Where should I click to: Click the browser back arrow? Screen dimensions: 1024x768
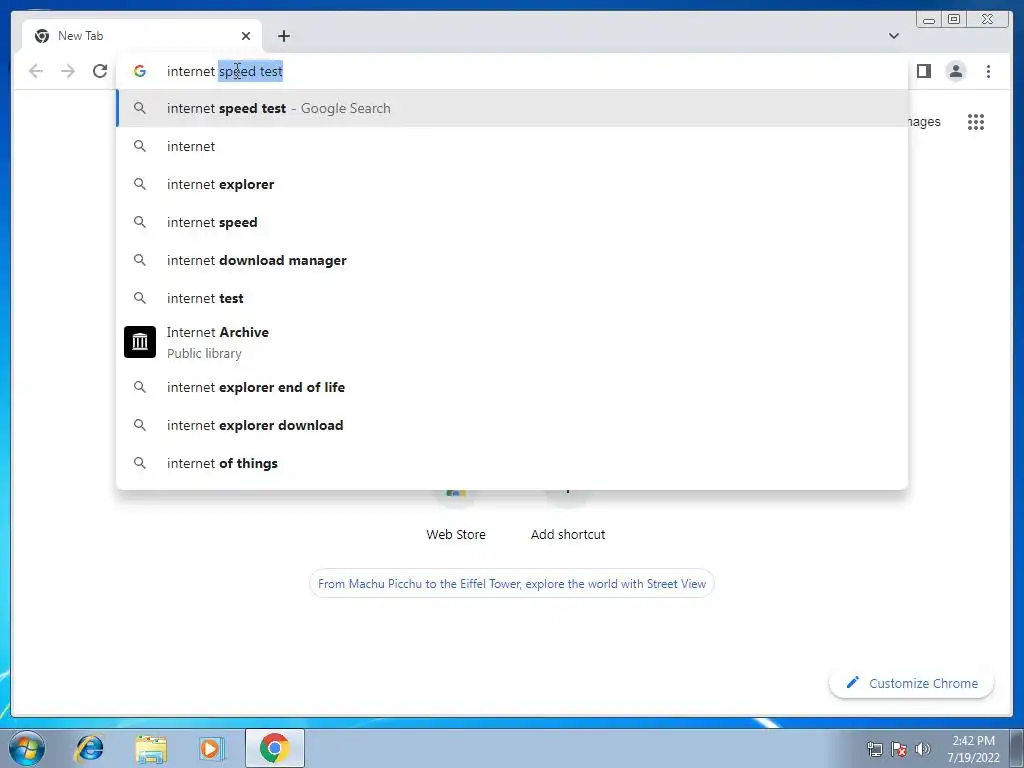coord(36,71)
